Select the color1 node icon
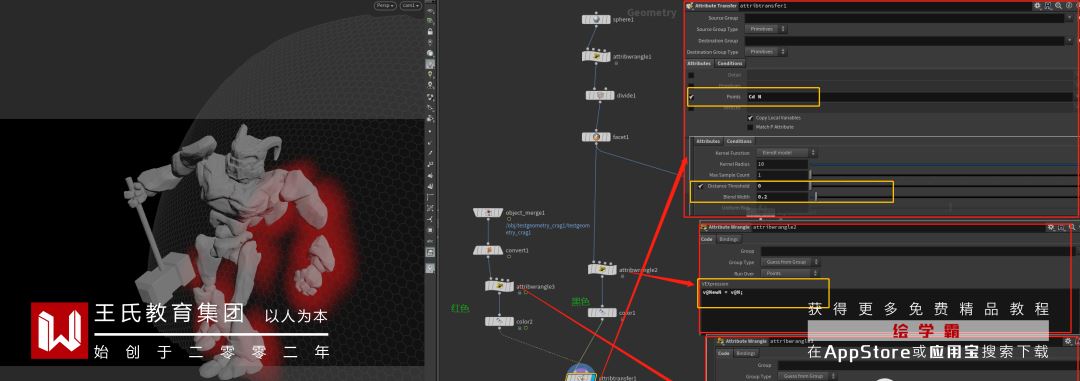The height and width of the screenshot is (381, 1080). click(x=602, y=313)
